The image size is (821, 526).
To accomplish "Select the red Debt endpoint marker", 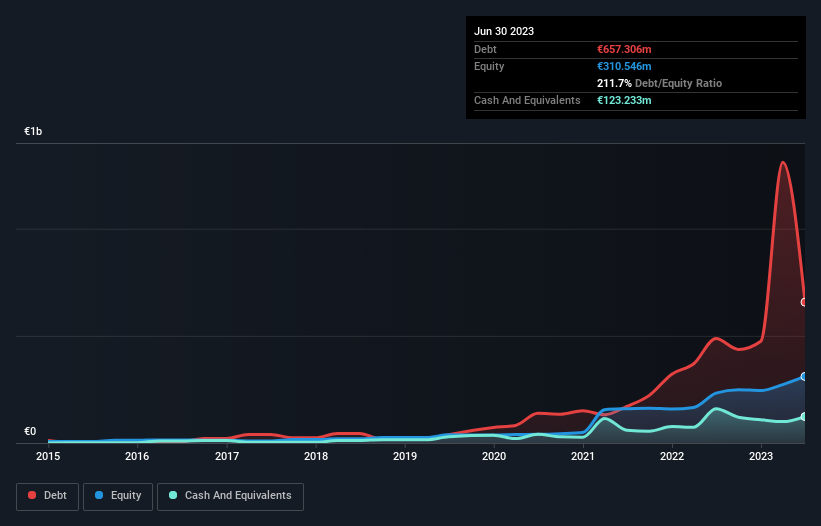I will pos(804,302).
